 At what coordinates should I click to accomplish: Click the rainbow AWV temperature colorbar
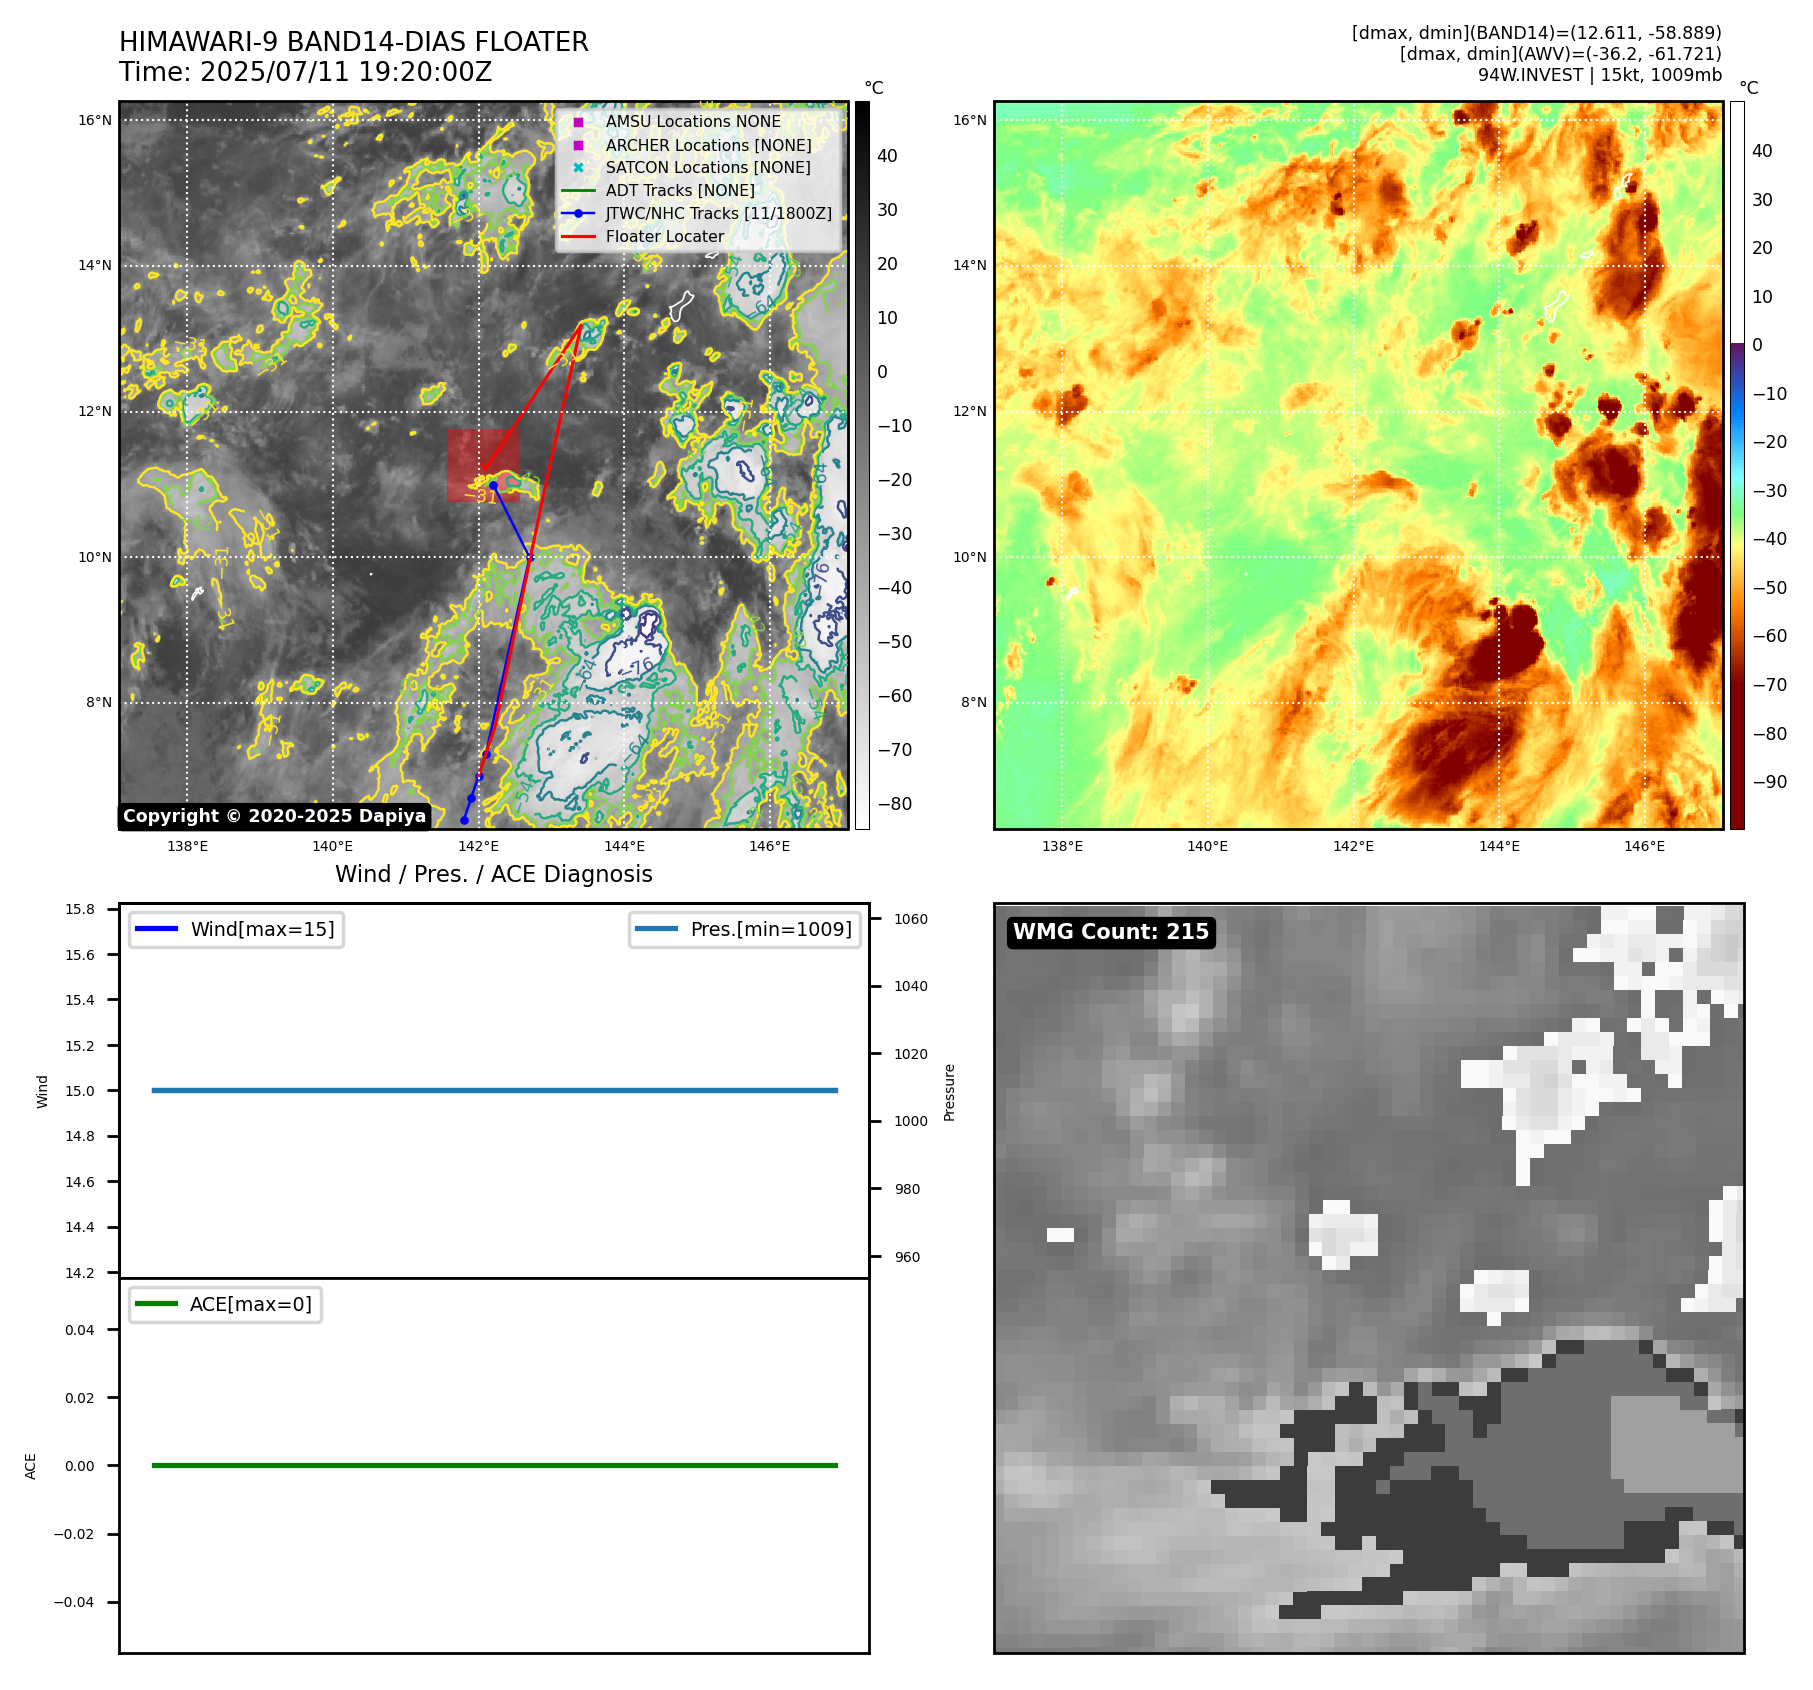pos(1737,465)
